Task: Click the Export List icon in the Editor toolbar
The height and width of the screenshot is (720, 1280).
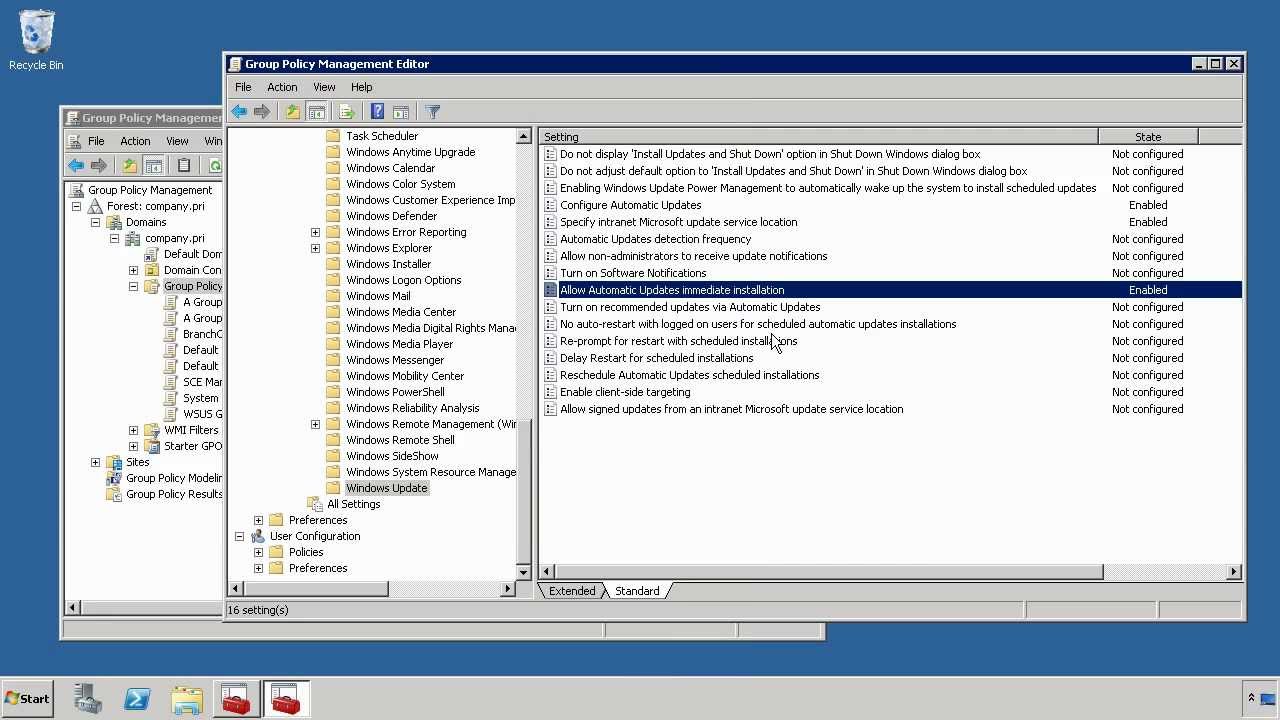Action: 347,112
